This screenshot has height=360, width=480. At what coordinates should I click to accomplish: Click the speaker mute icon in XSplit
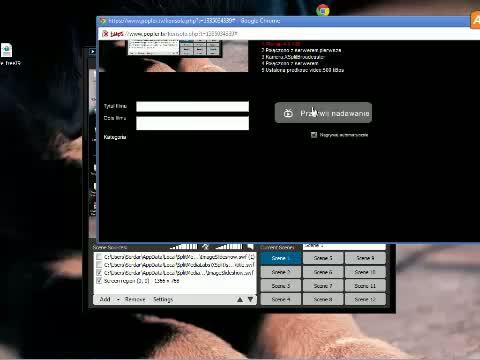(x=250, y=247)
